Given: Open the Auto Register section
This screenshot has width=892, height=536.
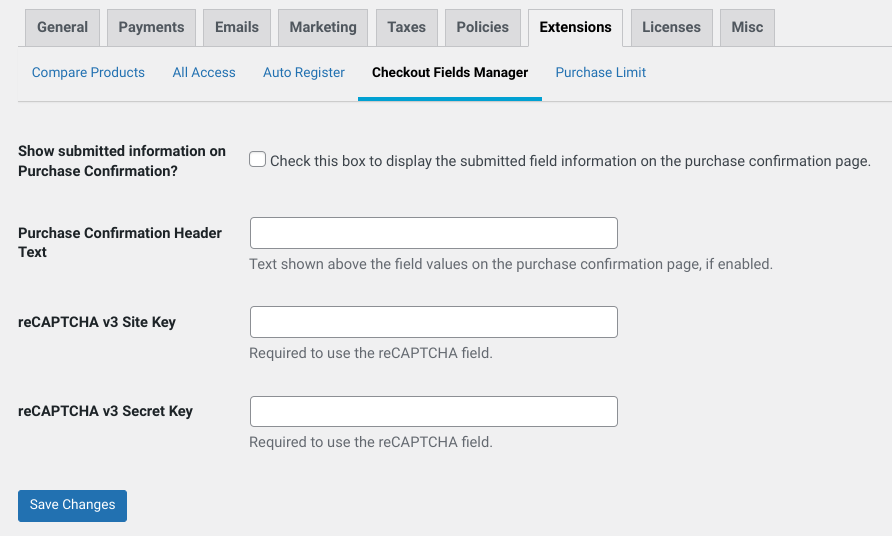Looking at the screenshot, I should [x=304, y=72].
